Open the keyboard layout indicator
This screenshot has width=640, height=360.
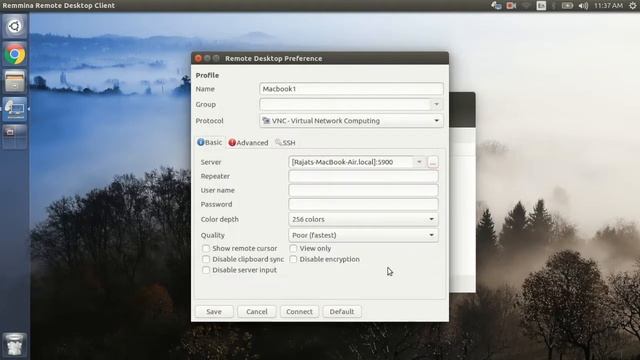541,5
